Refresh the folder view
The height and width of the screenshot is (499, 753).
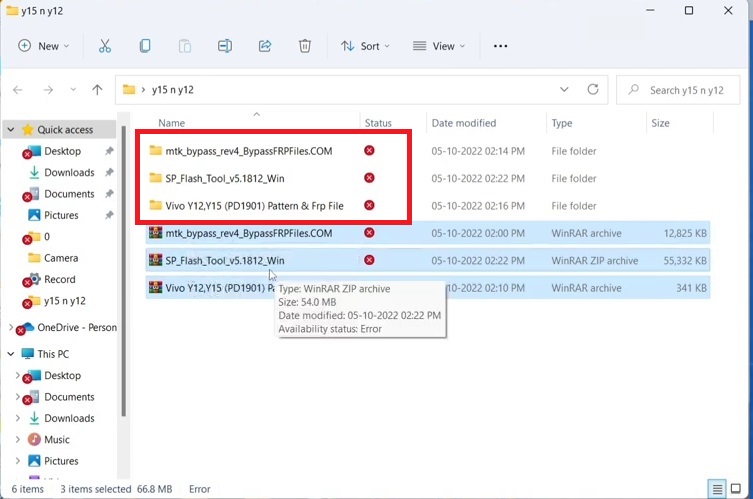[593, 89]
